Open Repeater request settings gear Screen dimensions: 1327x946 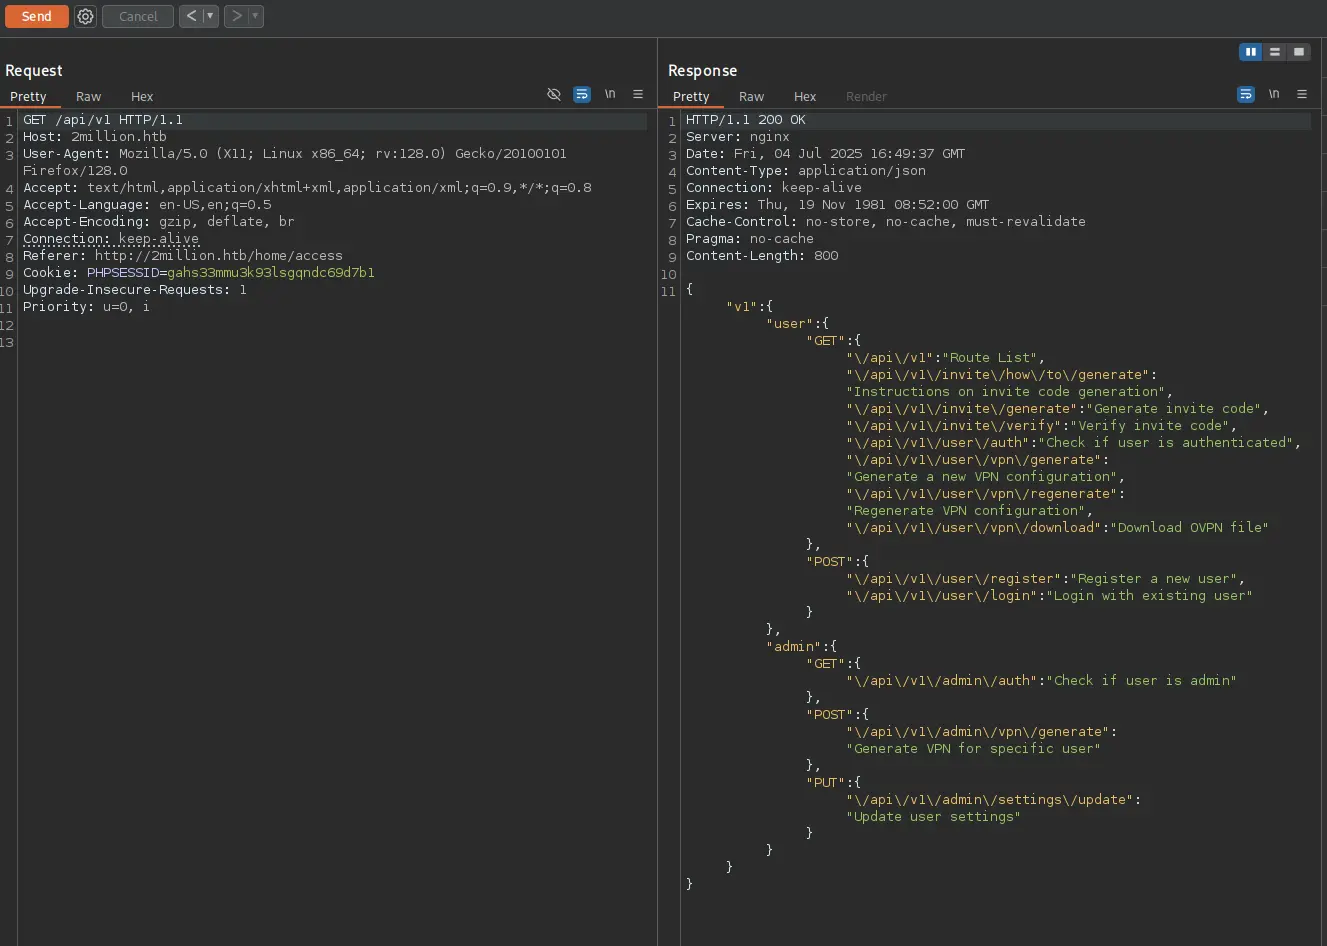coord(86,16)
